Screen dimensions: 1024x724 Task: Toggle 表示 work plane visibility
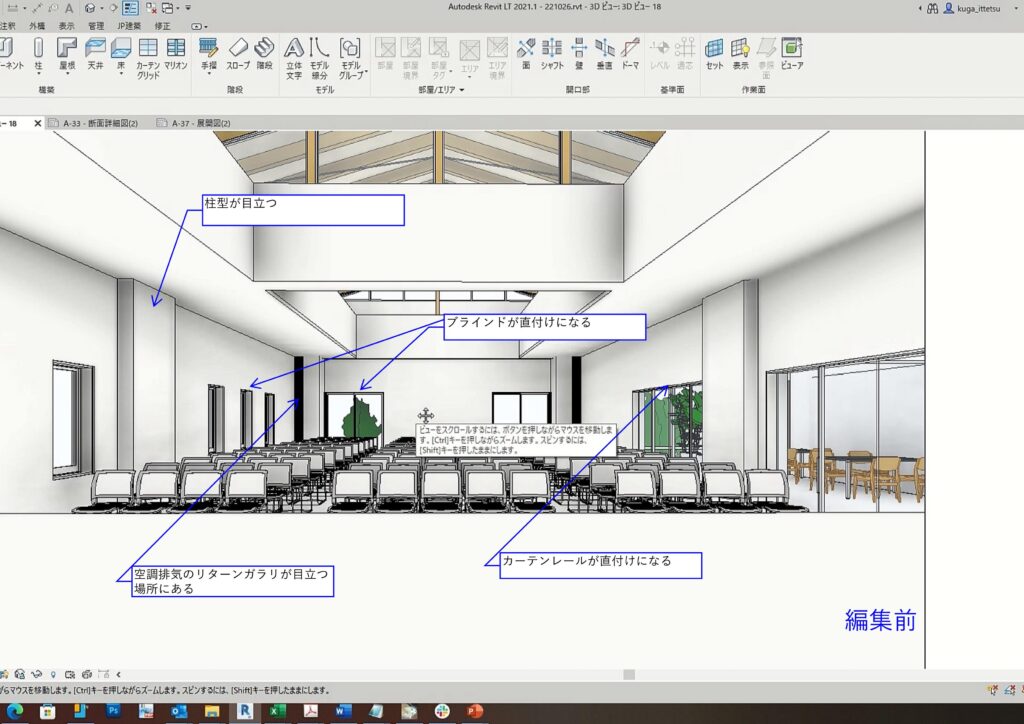(x=741, y=52)
